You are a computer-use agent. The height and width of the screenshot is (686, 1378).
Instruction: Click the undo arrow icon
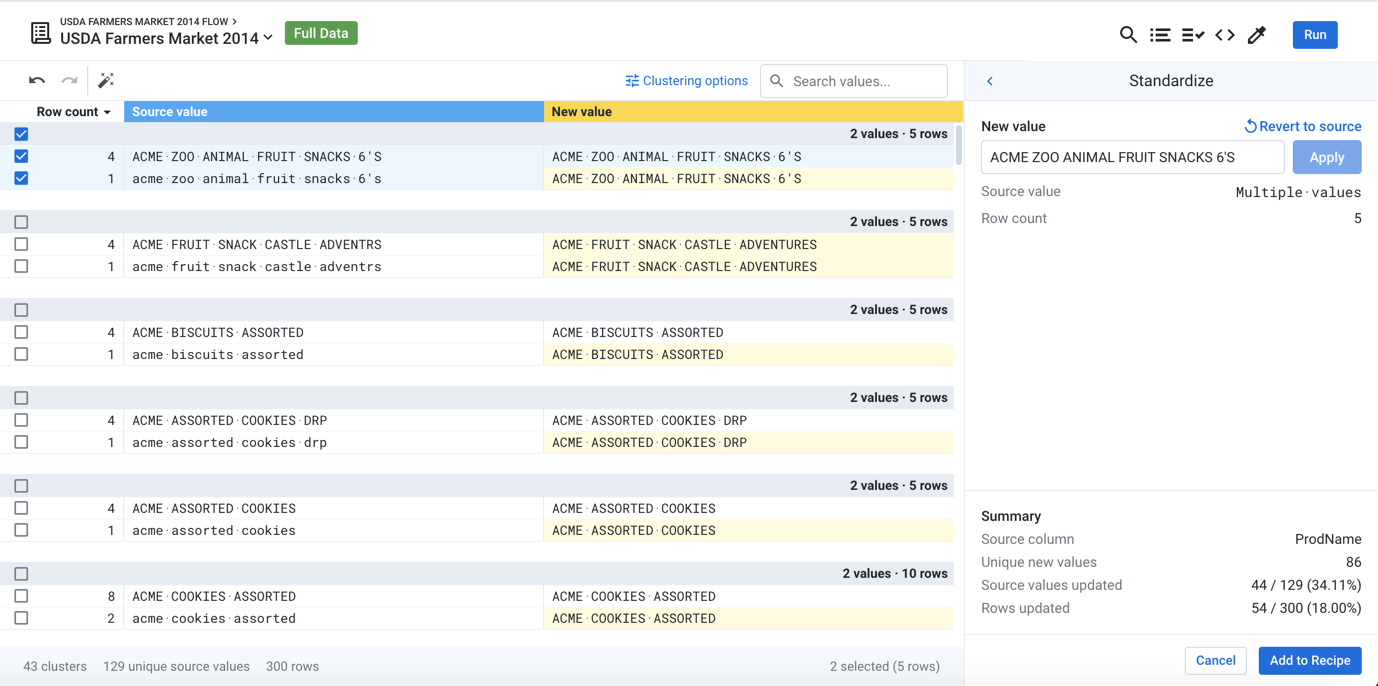37,80
